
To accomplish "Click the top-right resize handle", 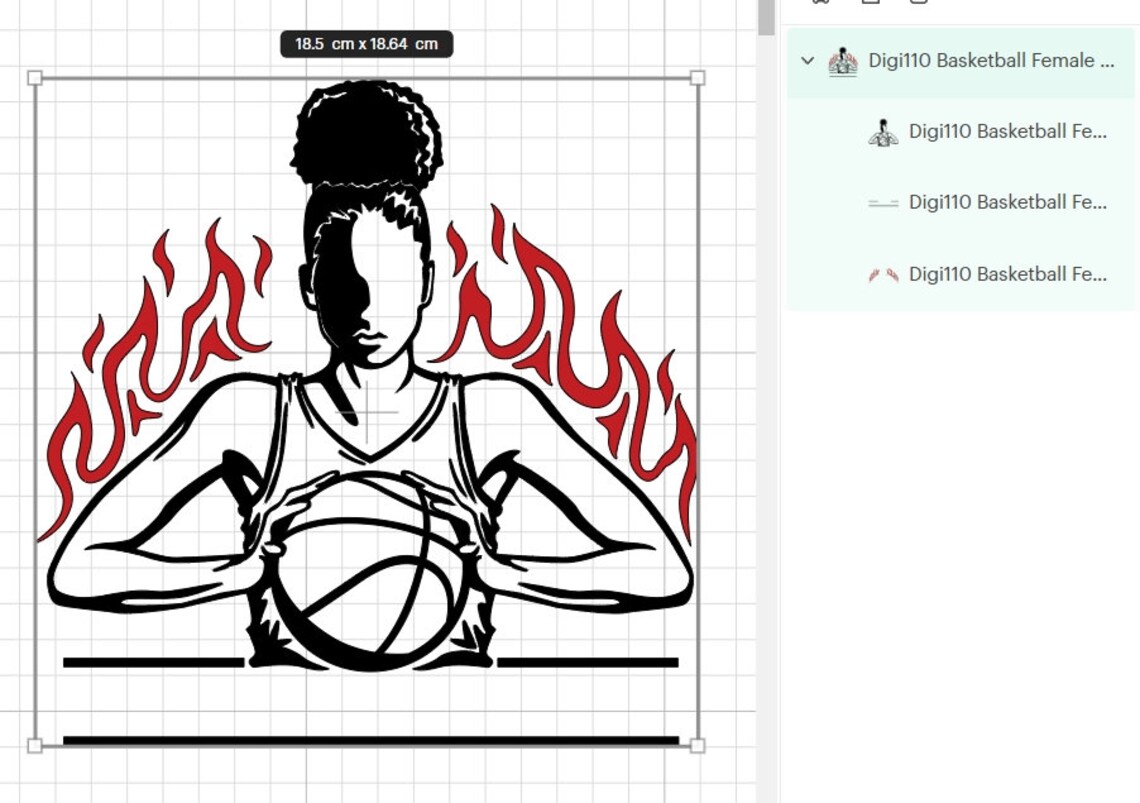I will [698, 77].
